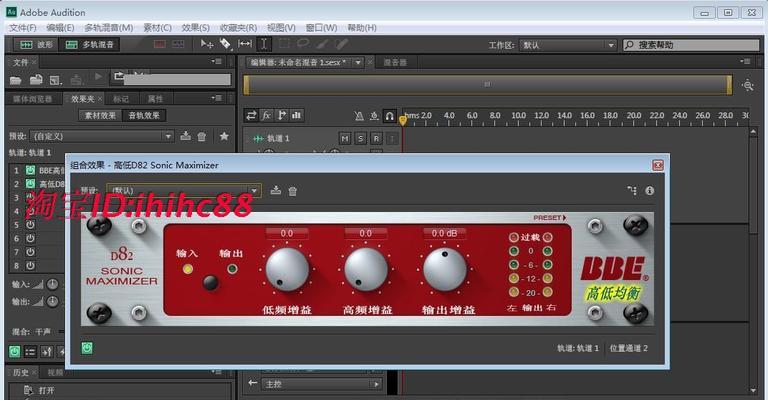The height and width of the screenshot is (400, 768).
Task: Arm track 轨道 1 for record with R
Action: (x=376, y=139)
